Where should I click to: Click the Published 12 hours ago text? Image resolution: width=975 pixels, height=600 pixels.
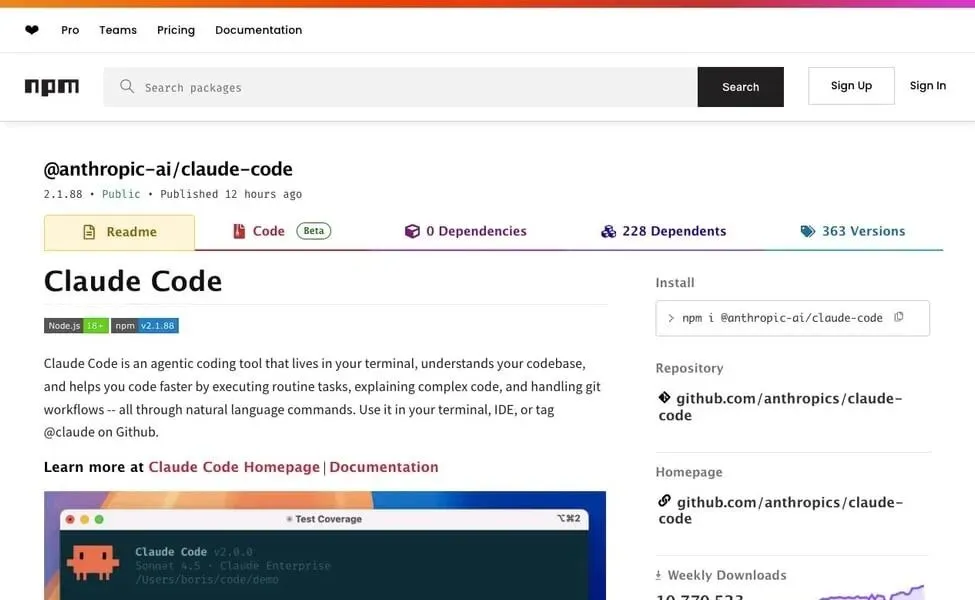coord(231,194)
